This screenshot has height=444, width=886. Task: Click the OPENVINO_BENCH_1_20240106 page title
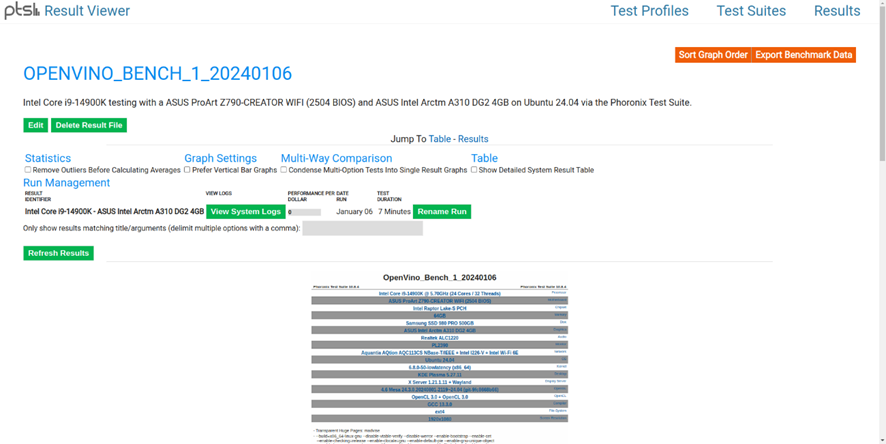(158, 73)
